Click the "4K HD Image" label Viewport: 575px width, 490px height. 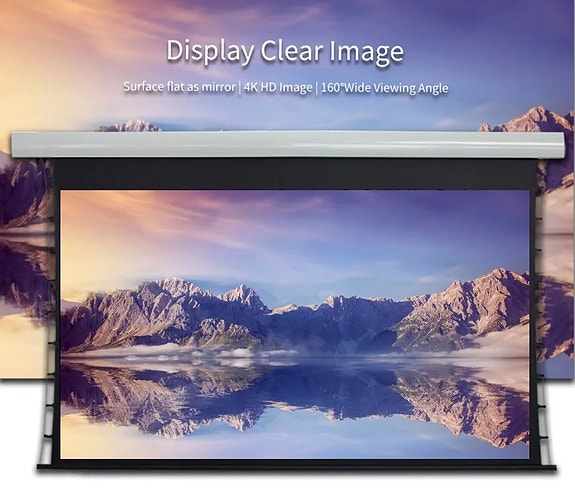coord(278,88)
